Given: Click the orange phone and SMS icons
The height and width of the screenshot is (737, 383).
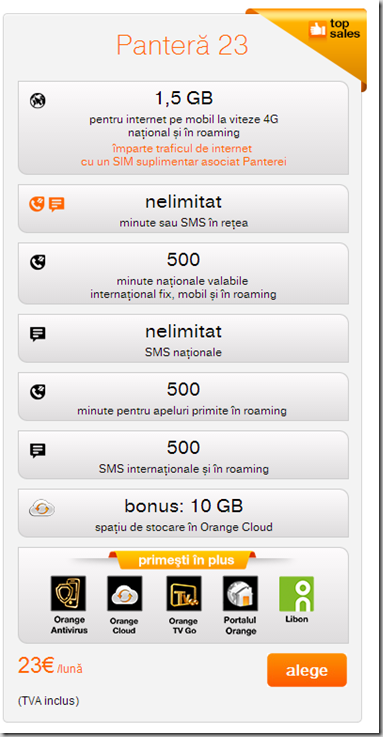Looking at the screenshot, I should pos(47,204).
